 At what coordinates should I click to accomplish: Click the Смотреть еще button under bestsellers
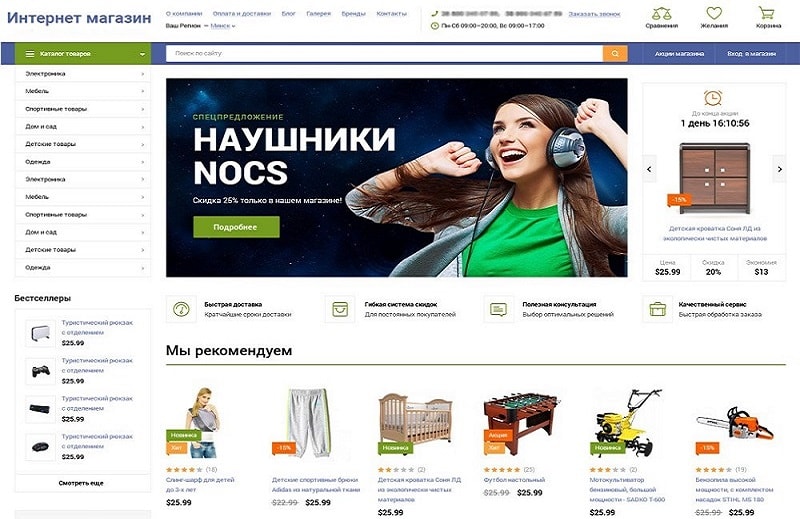click(83, 483)
